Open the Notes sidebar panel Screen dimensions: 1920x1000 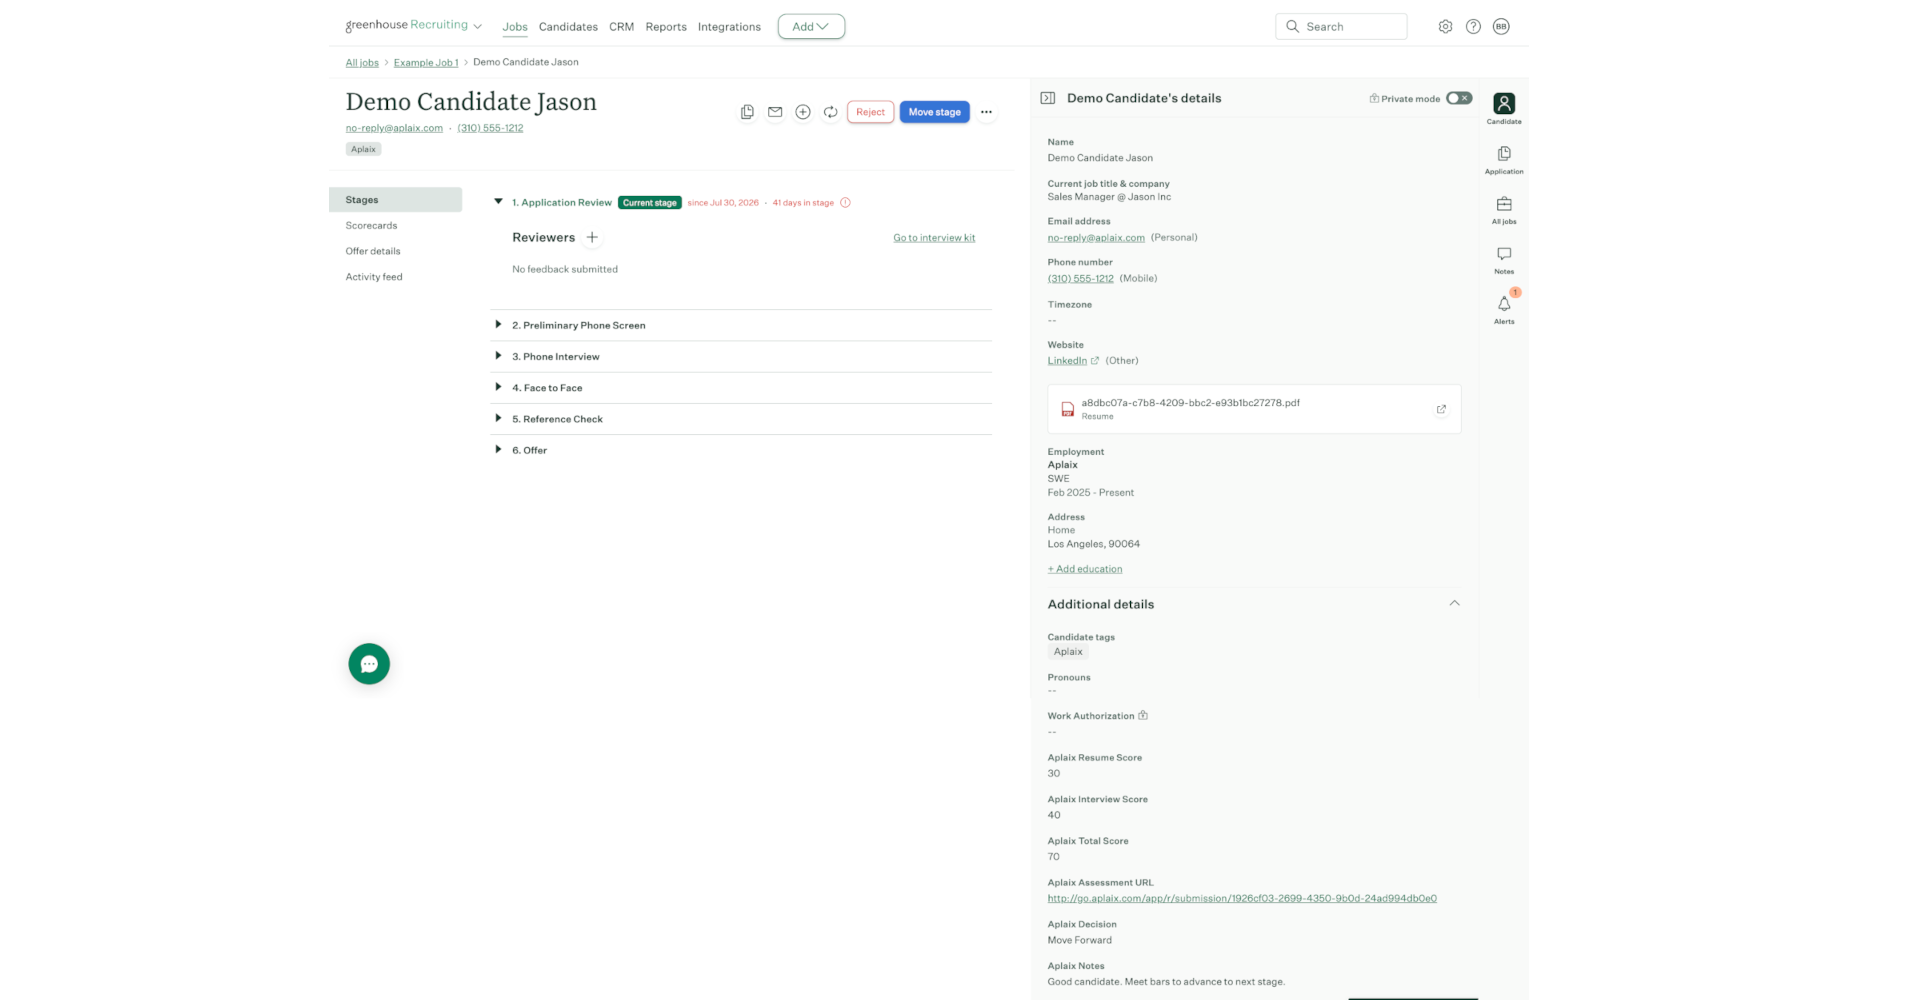coord(1504,260)
